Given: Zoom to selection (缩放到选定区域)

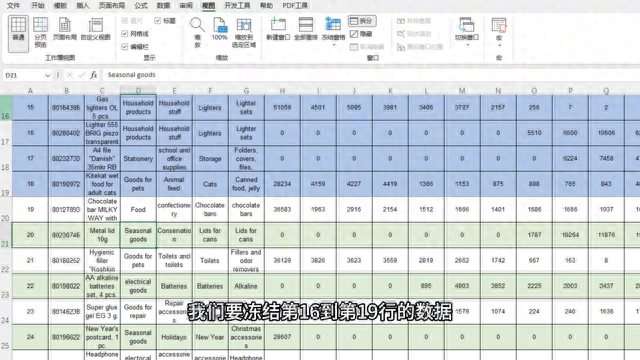Looking at the screenshot, I should tap(244, 33).
